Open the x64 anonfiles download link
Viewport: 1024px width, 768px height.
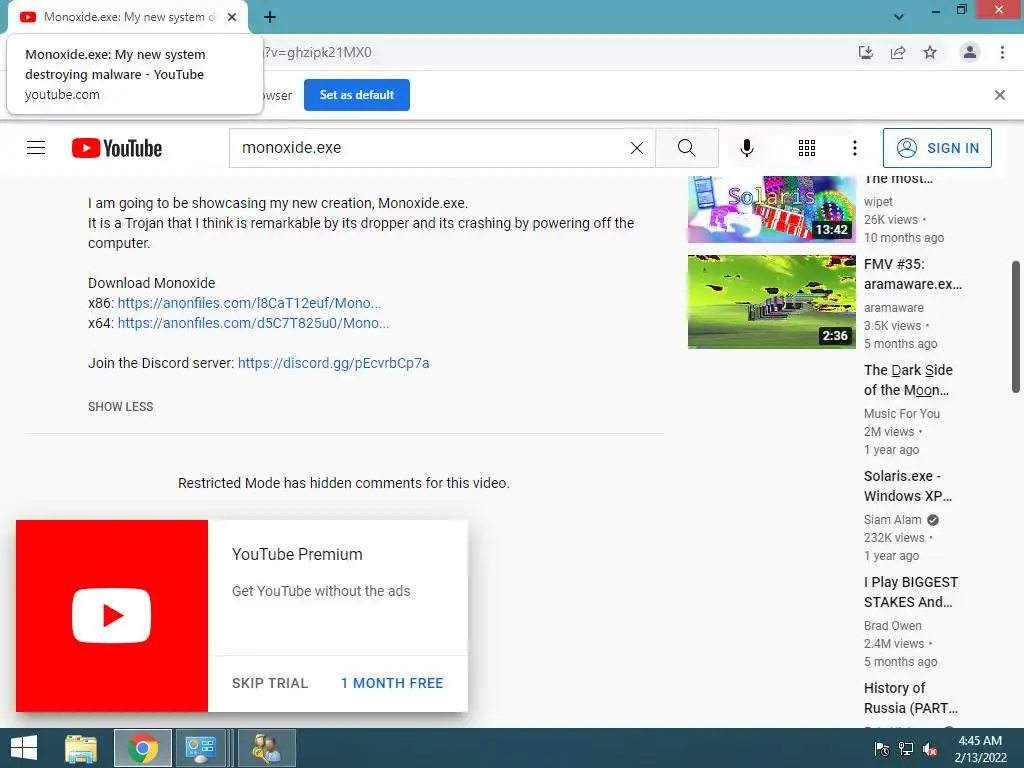[x=253, y=323]
